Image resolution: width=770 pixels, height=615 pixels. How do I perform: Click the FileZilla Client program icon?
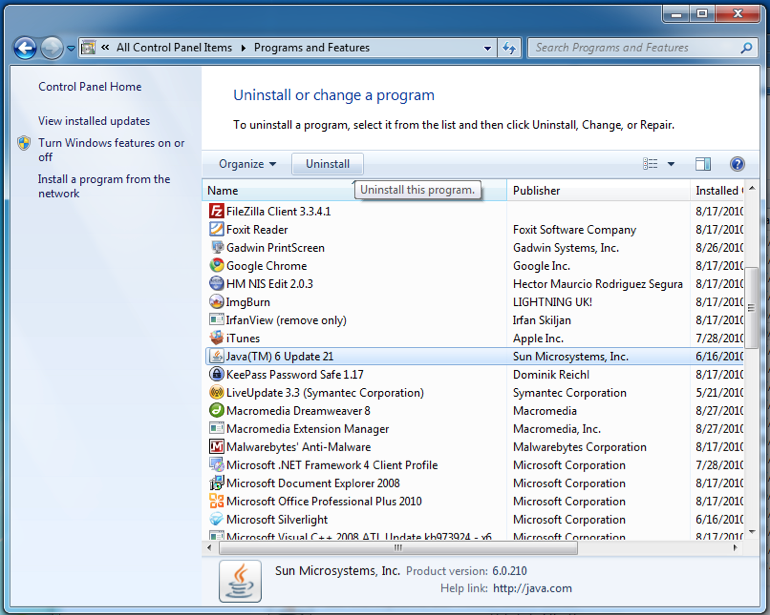tap(216, 211)
